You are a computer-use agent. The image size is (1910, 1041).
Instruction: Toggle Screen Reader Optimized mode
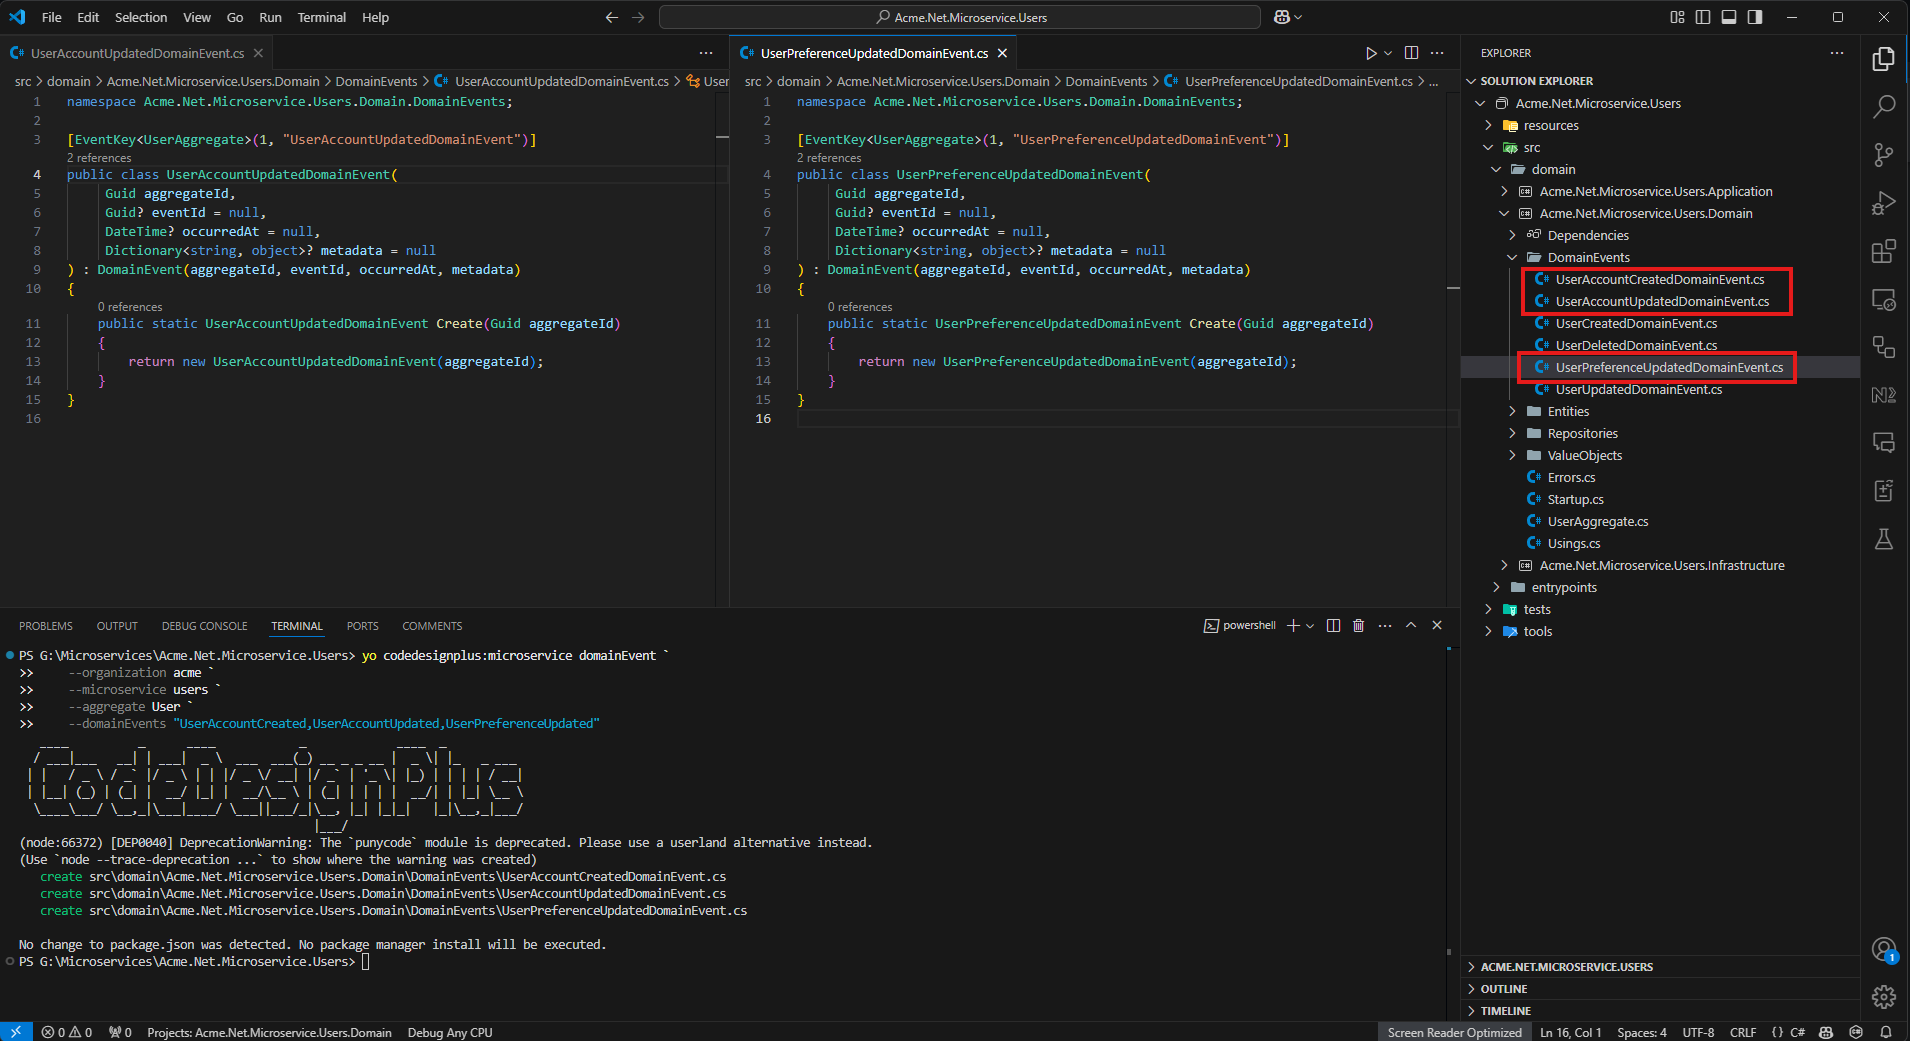[x=1454, y=1032]
